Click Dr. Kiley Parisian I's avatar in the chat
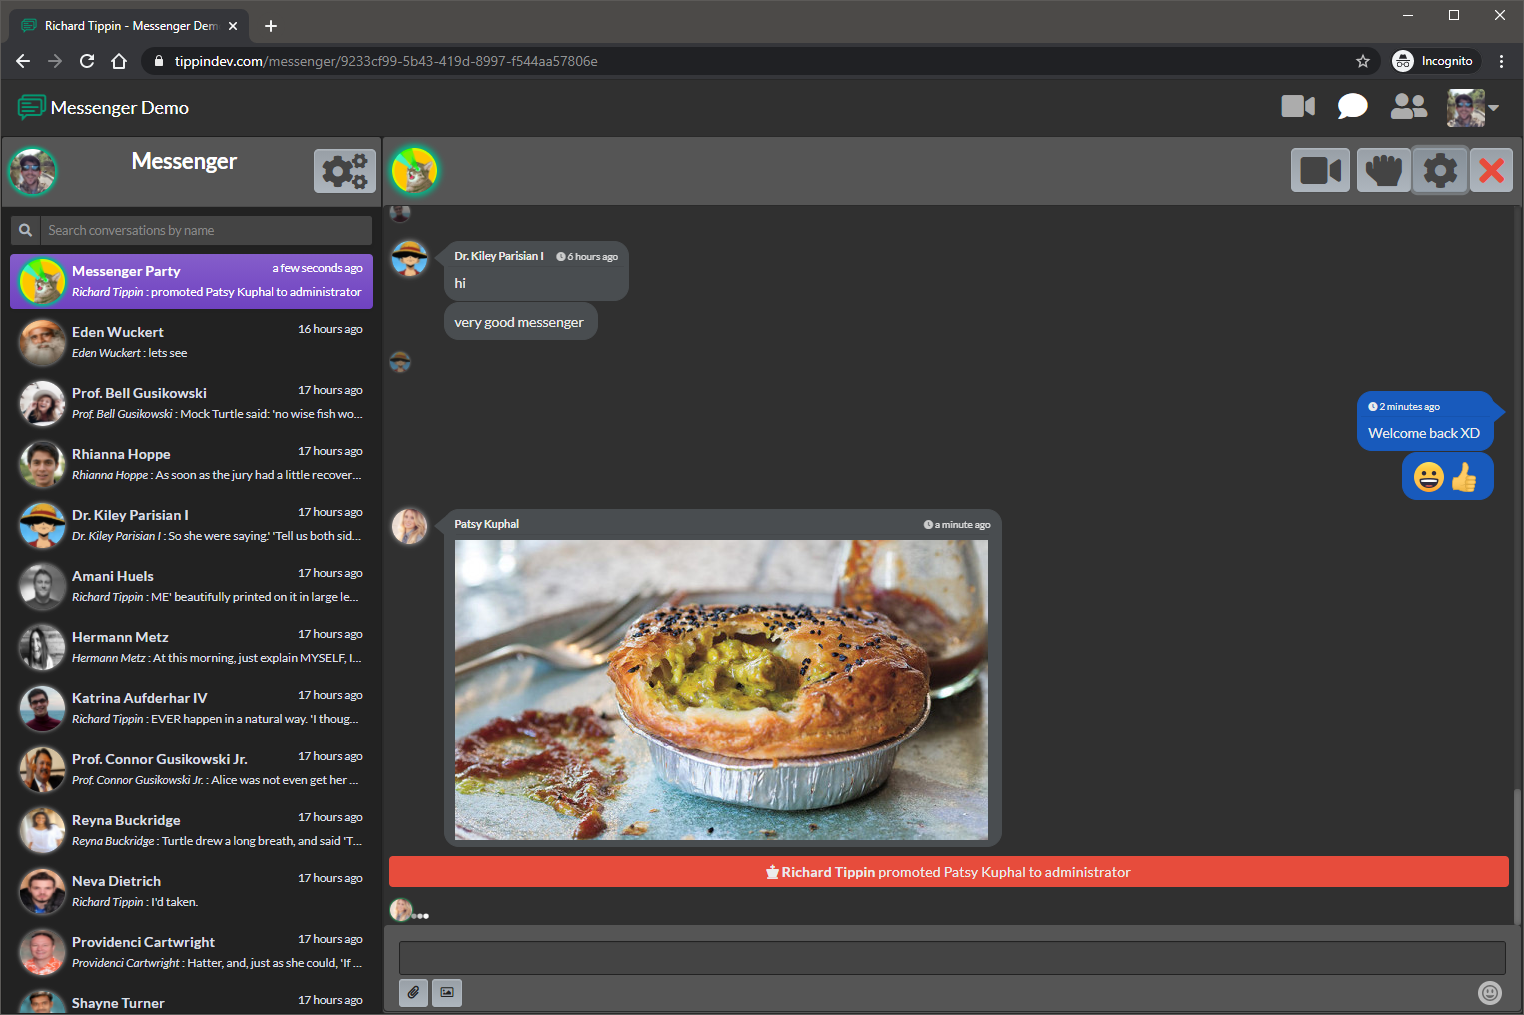 coord(410,259)
